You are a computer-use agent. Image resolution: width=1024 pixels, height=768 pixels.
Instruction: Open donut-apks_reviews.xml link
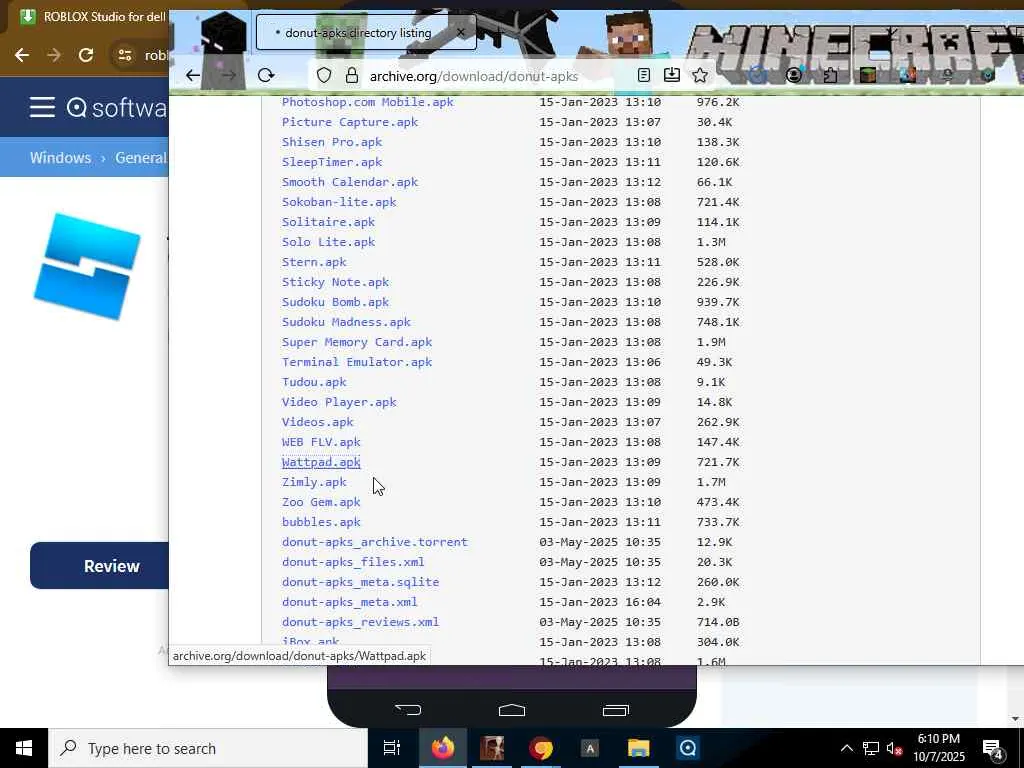(x=360, y=622)
